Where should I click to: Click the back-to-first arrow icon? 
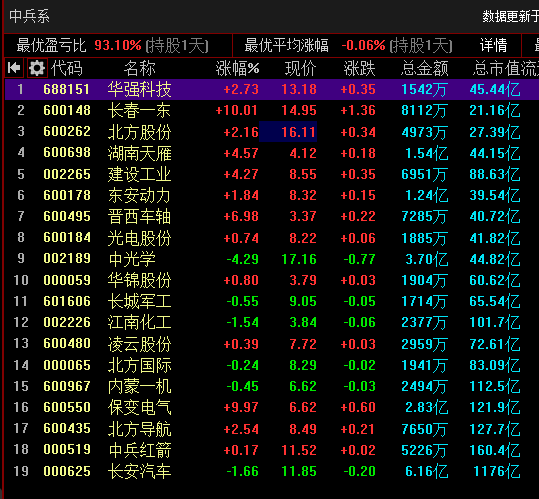click(x=14, y=68)
